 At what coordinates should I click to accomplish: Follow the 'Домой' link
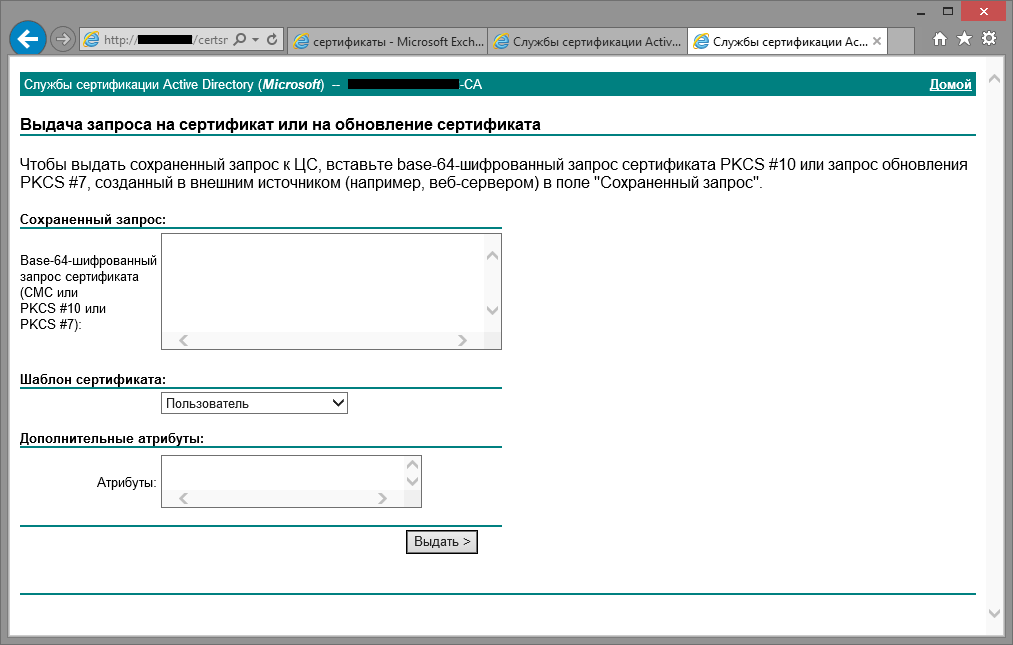(x=950, y=85)
